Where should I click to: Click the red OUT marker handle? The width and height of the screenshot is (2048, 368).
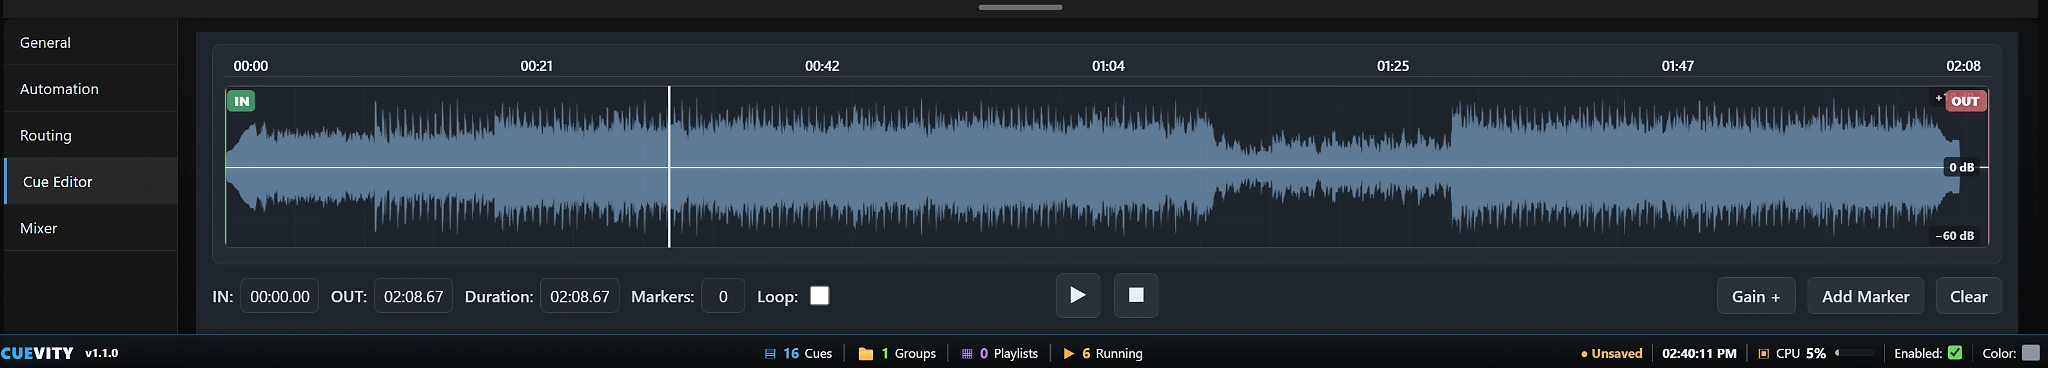pyautogui.click(x=1965, y=101)
